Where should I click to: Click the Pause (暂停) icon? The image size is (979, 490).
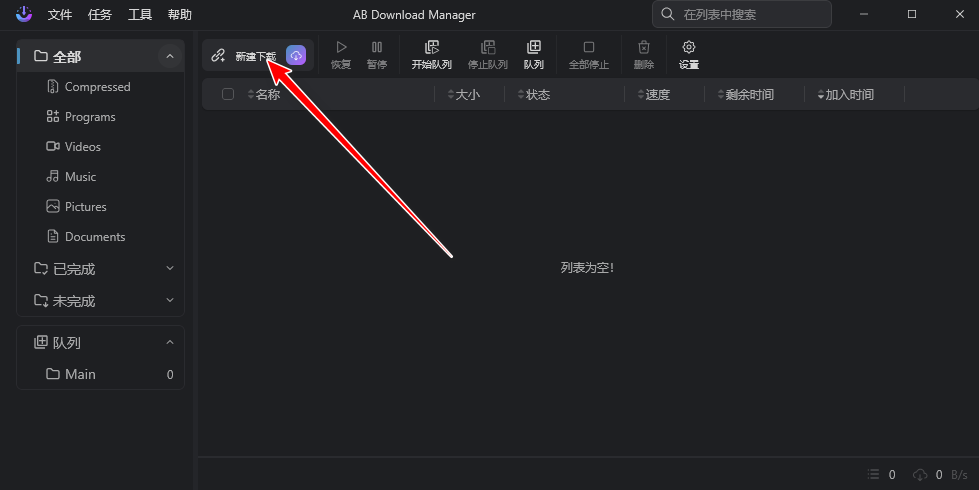[377, 47]
